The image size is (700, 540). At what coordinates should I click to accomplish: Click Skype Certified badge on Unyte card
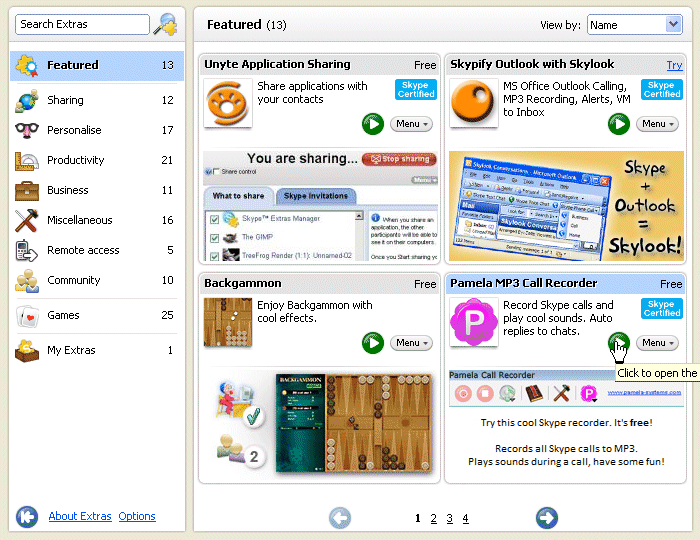(x=416, y=89)
